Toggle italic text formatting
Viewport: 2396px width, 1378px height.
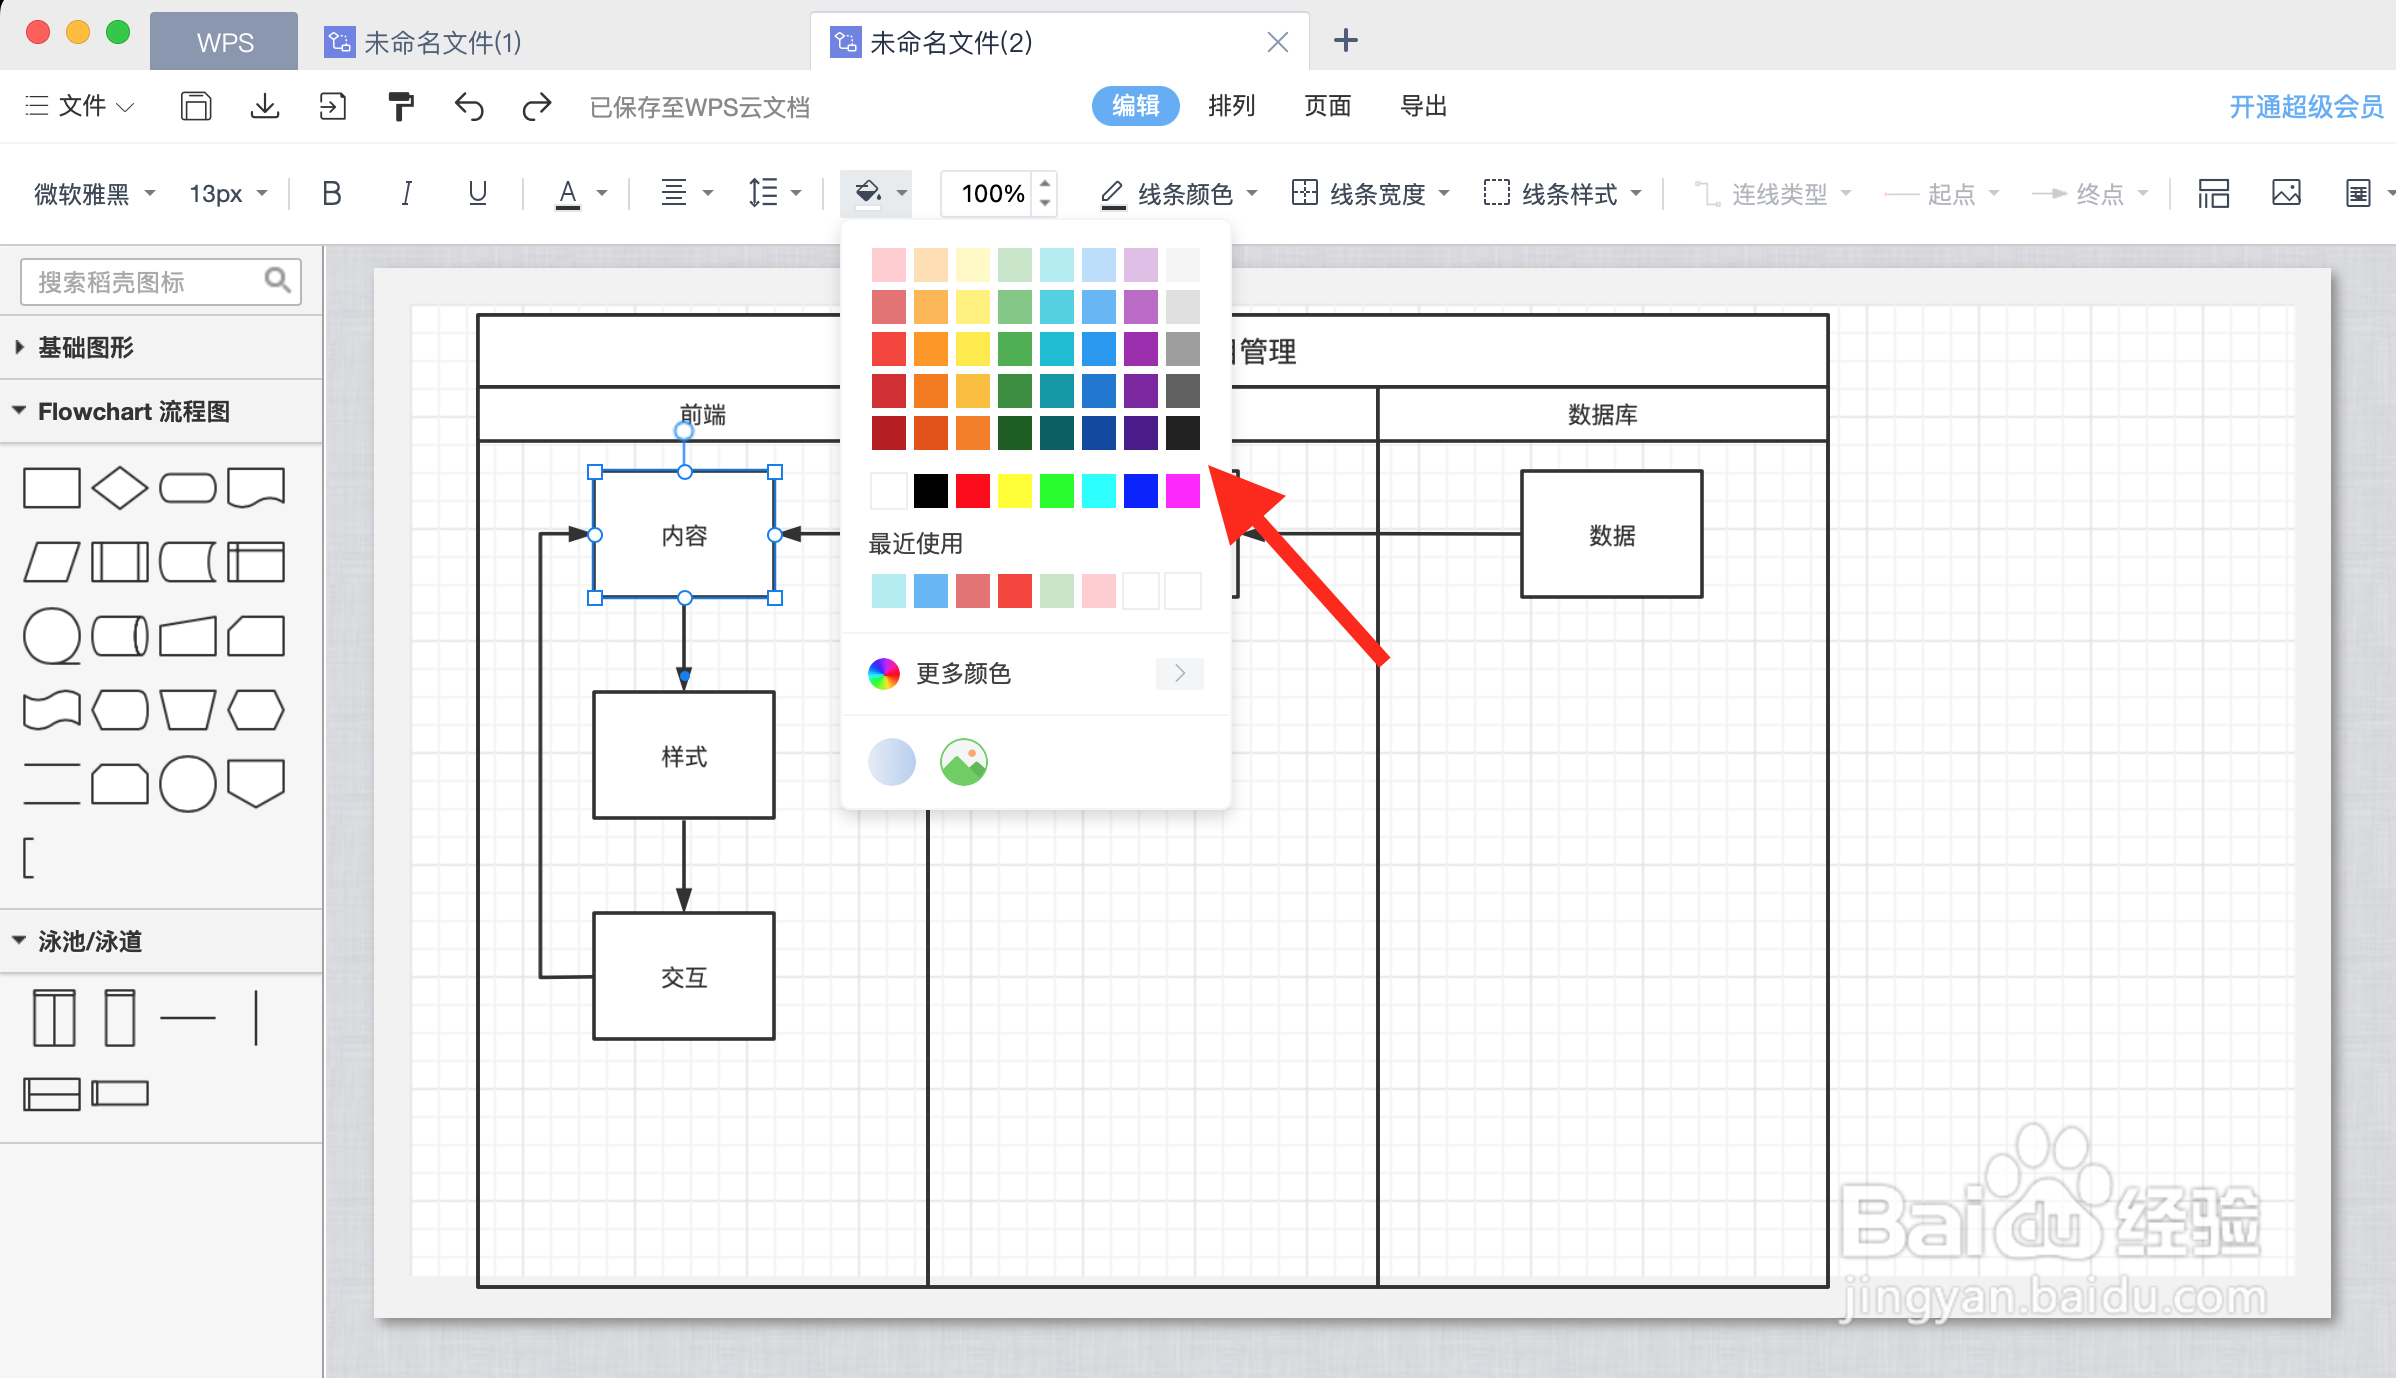point(406,193)
